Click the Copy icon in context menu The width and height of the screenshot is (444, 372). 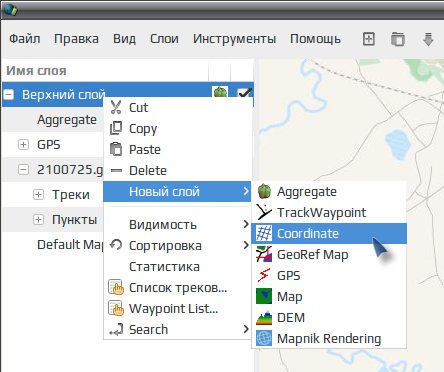(116, 128)
